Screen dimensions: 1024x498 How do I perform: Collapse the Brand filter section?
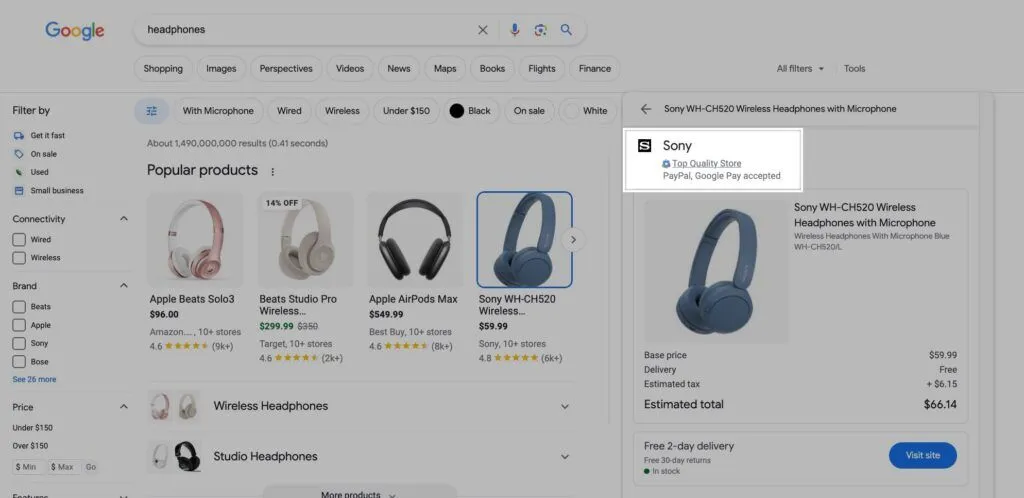(124, 286)
